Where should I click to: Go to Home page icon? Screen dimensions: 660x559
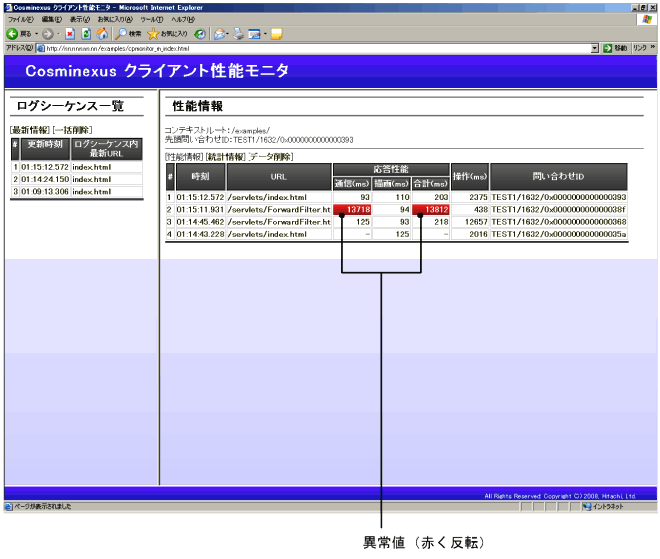(102, 33)
